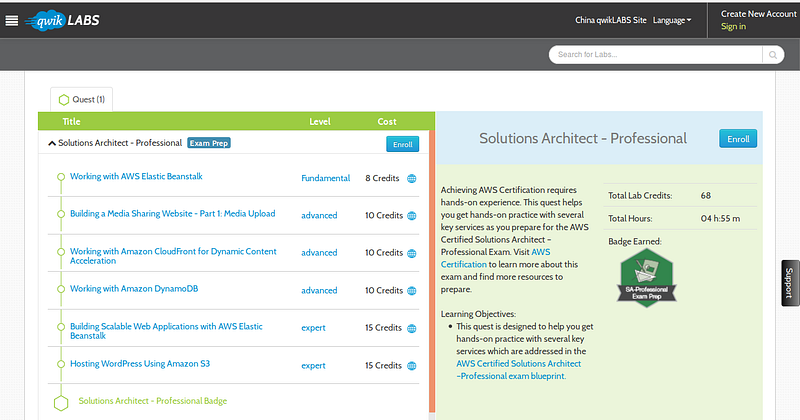The width and height of the screenshot is (800, 420).
Task: Click globe icon in Working with Amazon DynamoDB row
Action: [x=412, y=291]
